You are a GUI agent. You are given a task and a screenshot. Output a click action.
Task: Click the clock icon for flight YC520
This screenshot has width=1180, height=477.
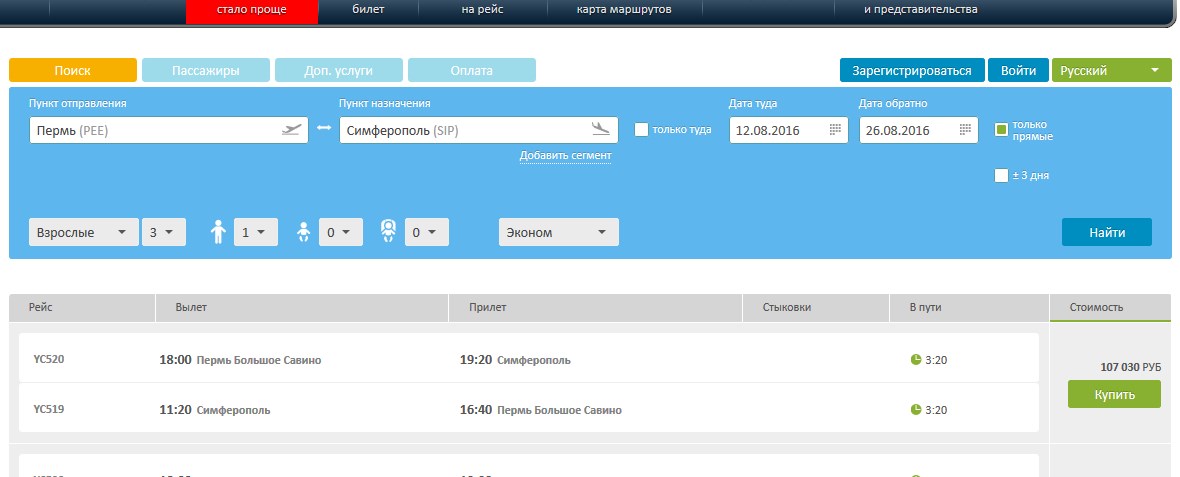click(915, 360)
